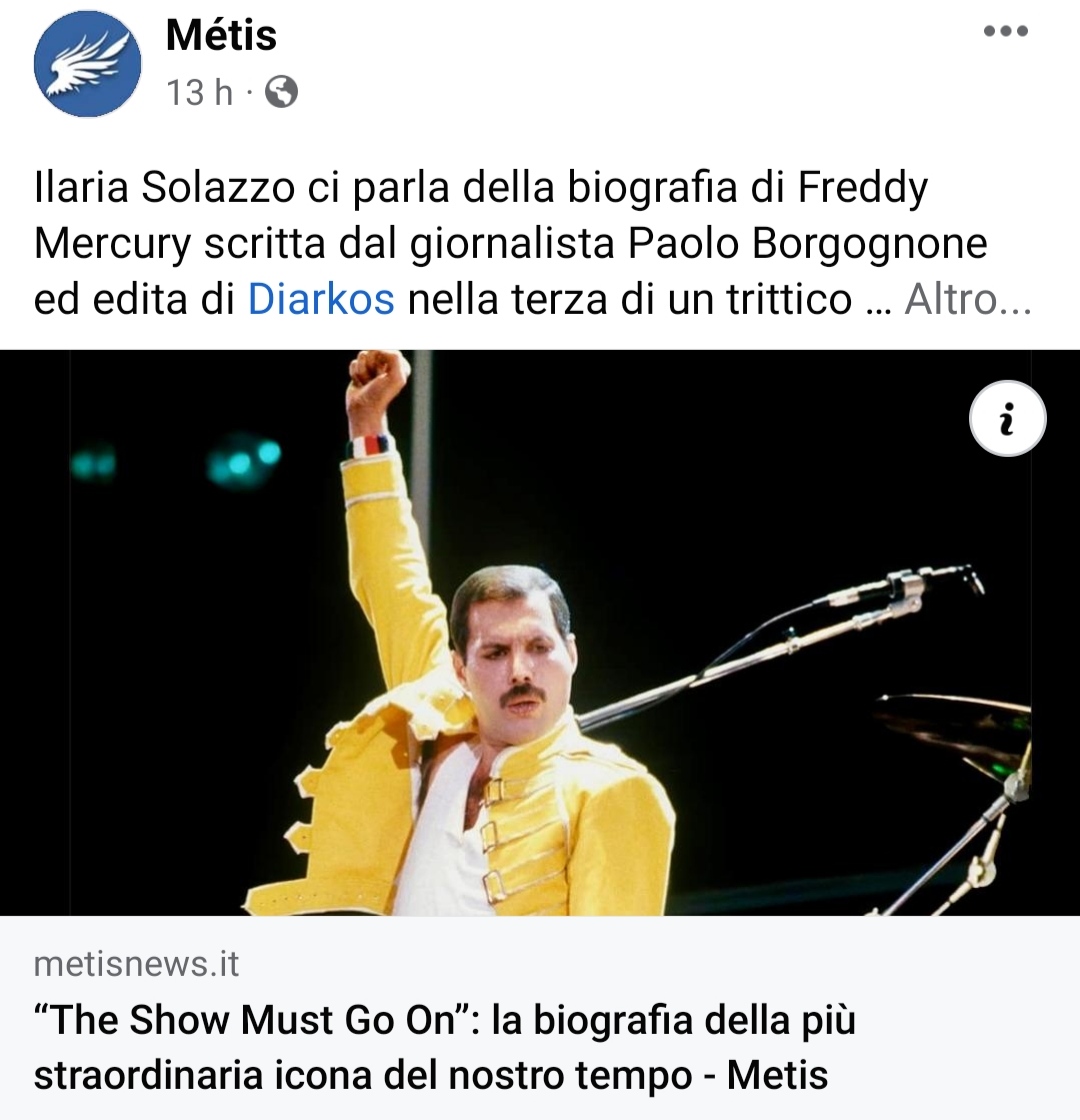Click the gray link preview card footer

click(540, 1018)
